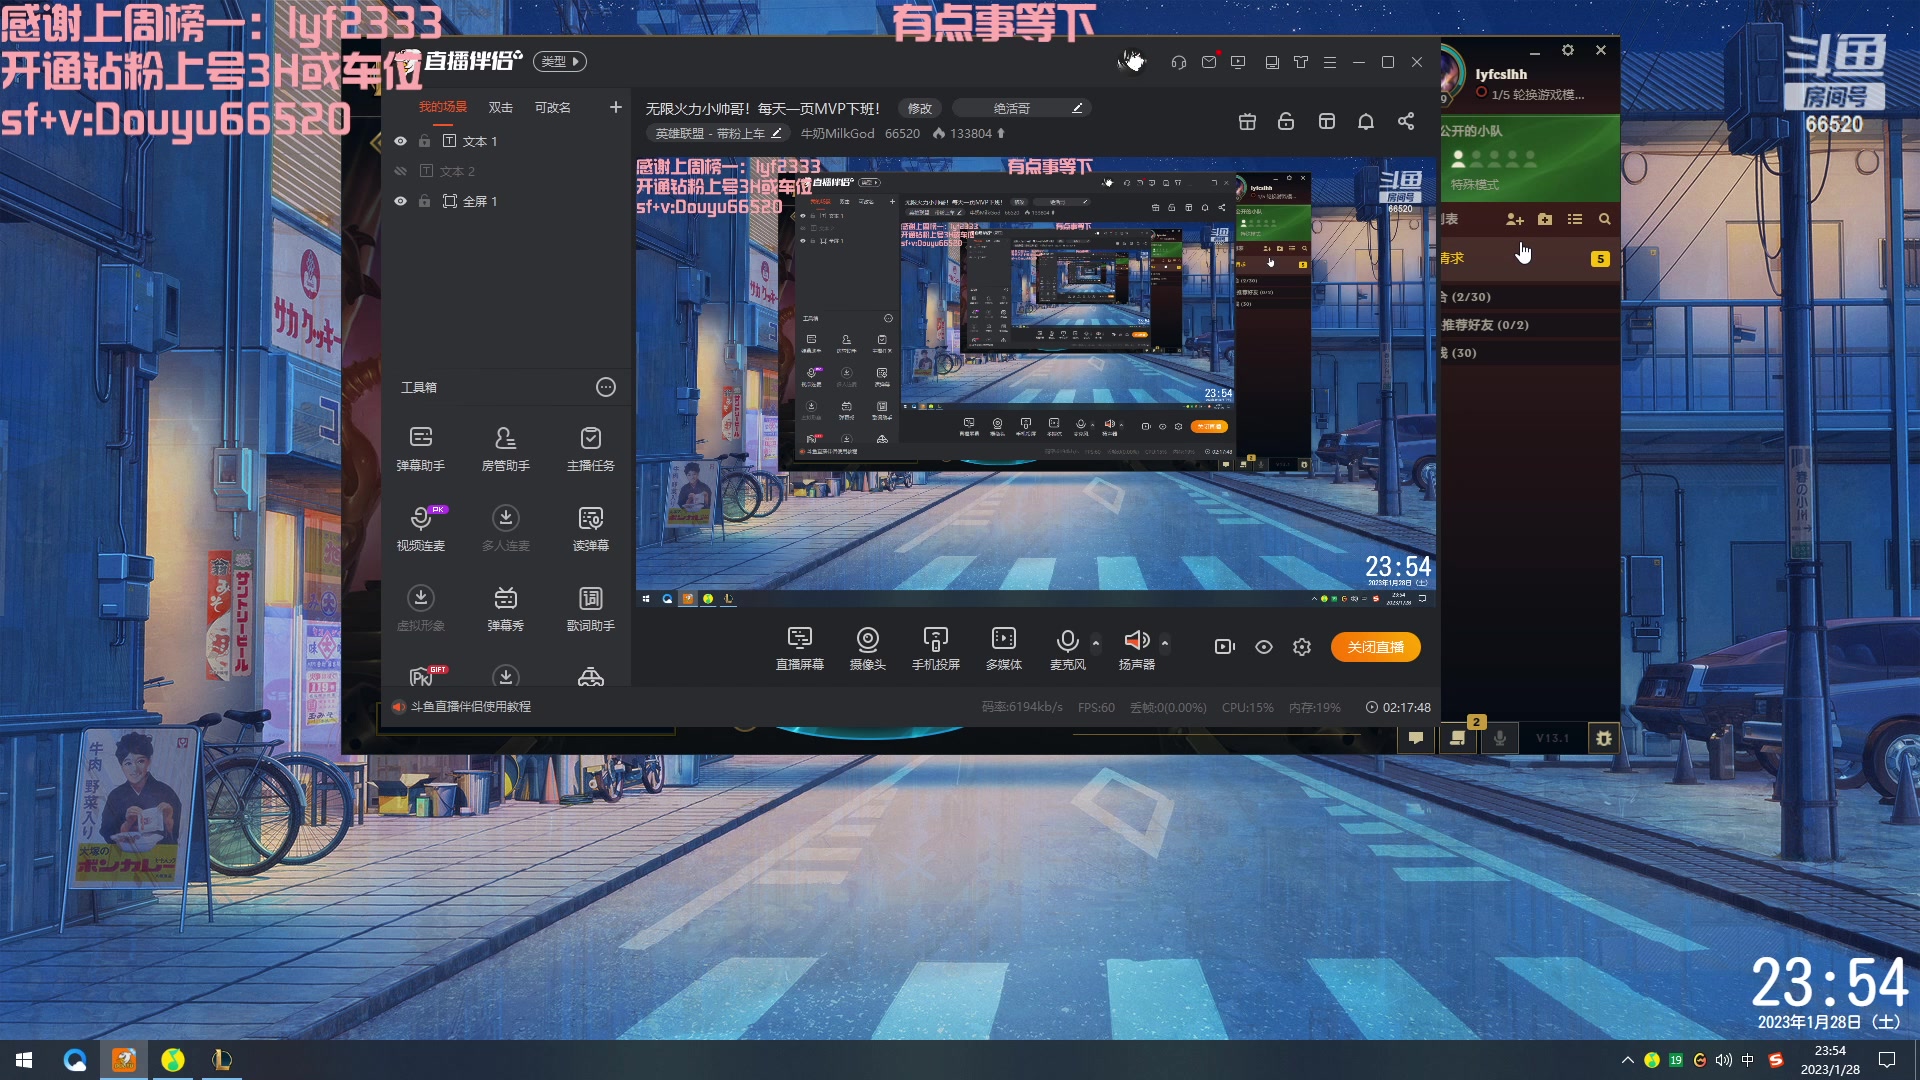Open the bug report icon in League client
This screenshot has height=1080, width=1920.
(x=1604, y=738)
